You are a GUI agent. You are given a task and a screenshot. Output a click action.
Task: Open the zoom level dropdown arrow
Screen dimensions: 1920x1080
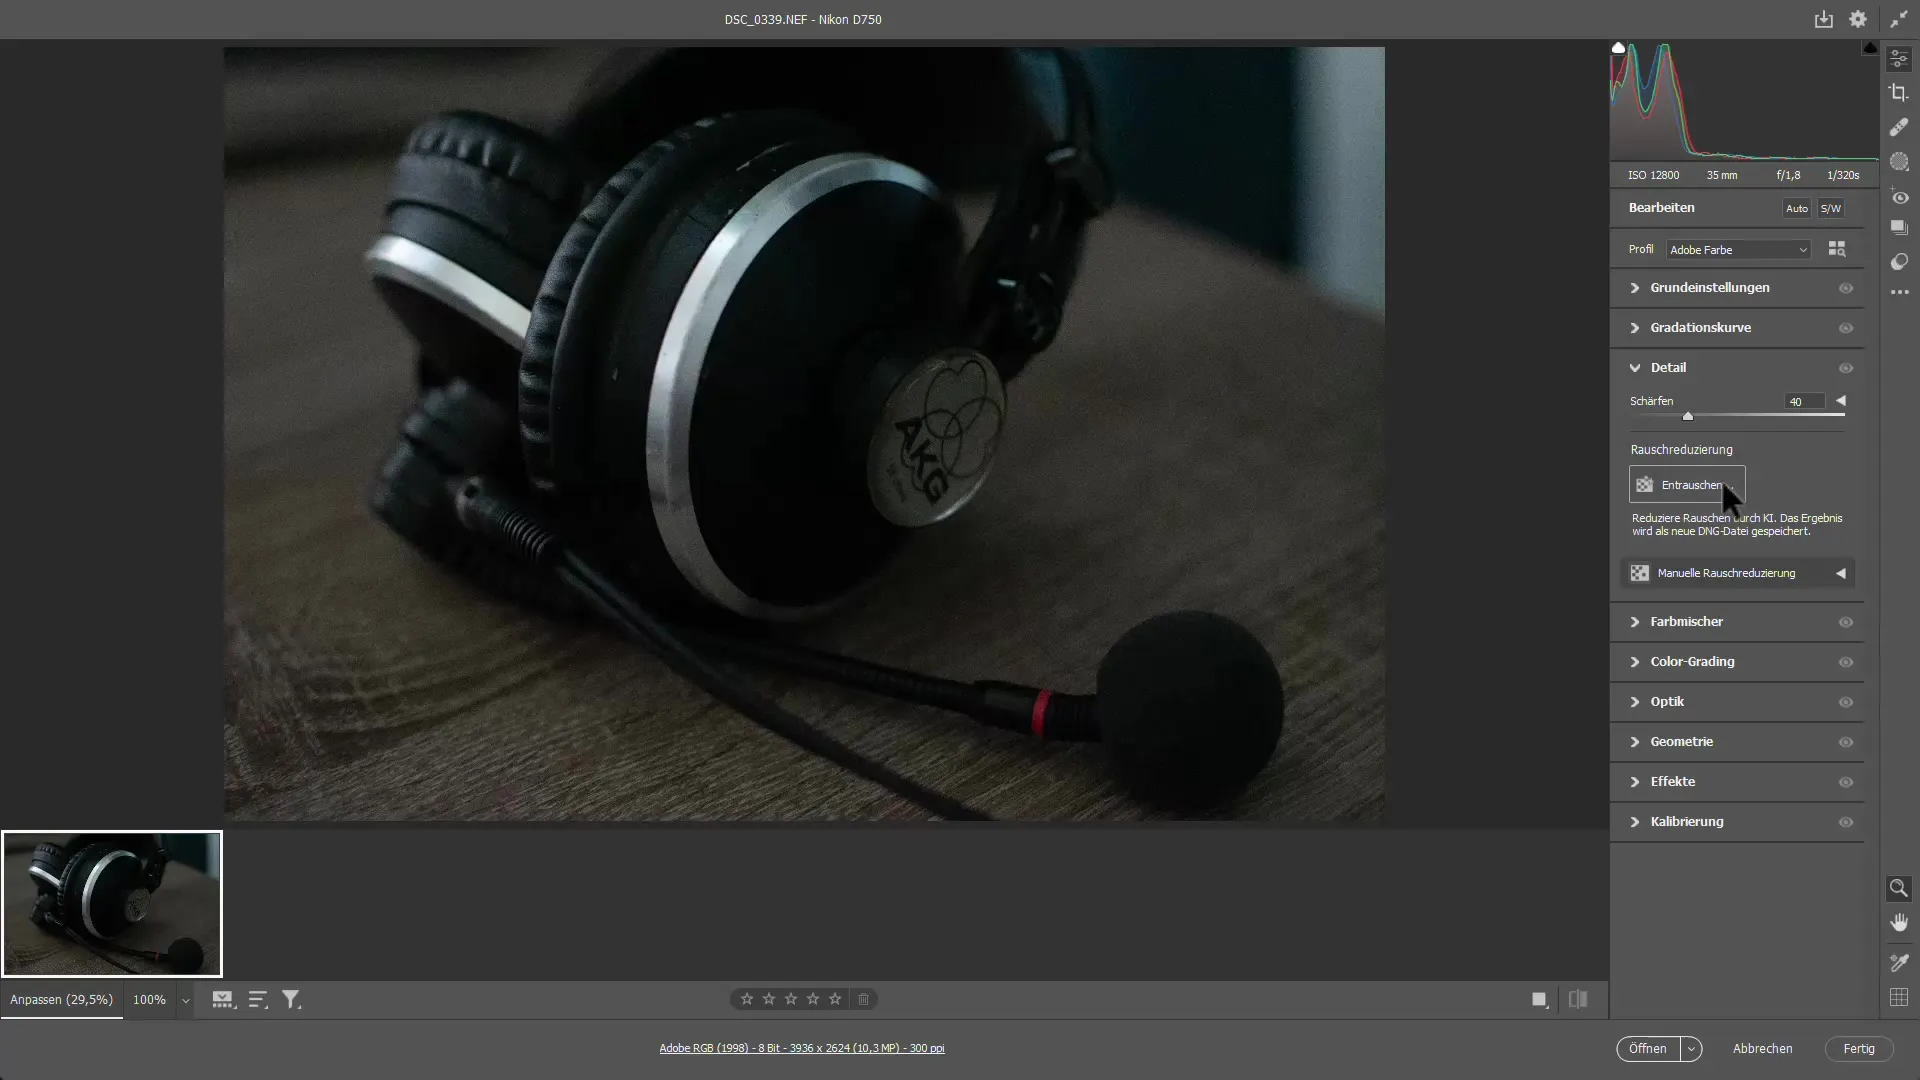point(185,1000)
